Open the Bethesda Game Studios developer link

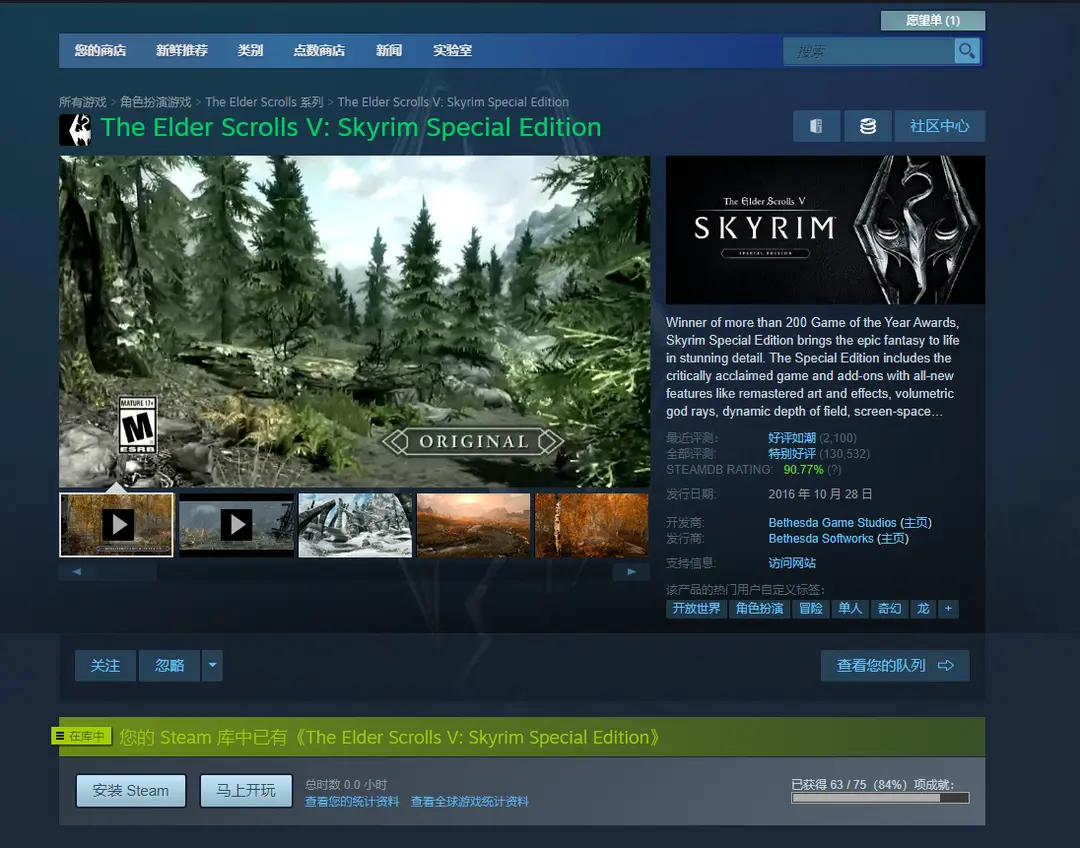[833, 523]
